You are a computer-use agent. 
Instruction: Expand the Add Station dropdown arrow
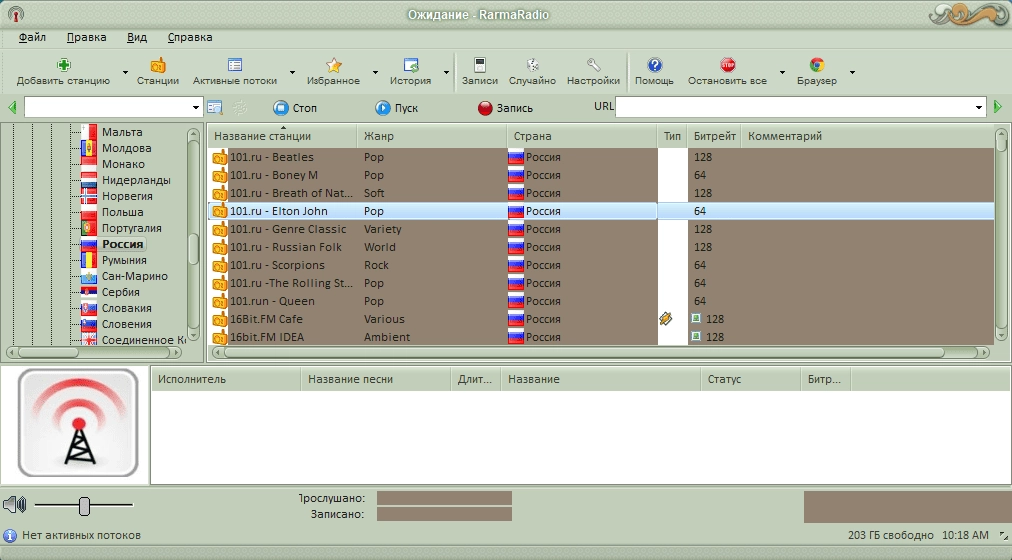pyautogui.click(x=125, y=72)
